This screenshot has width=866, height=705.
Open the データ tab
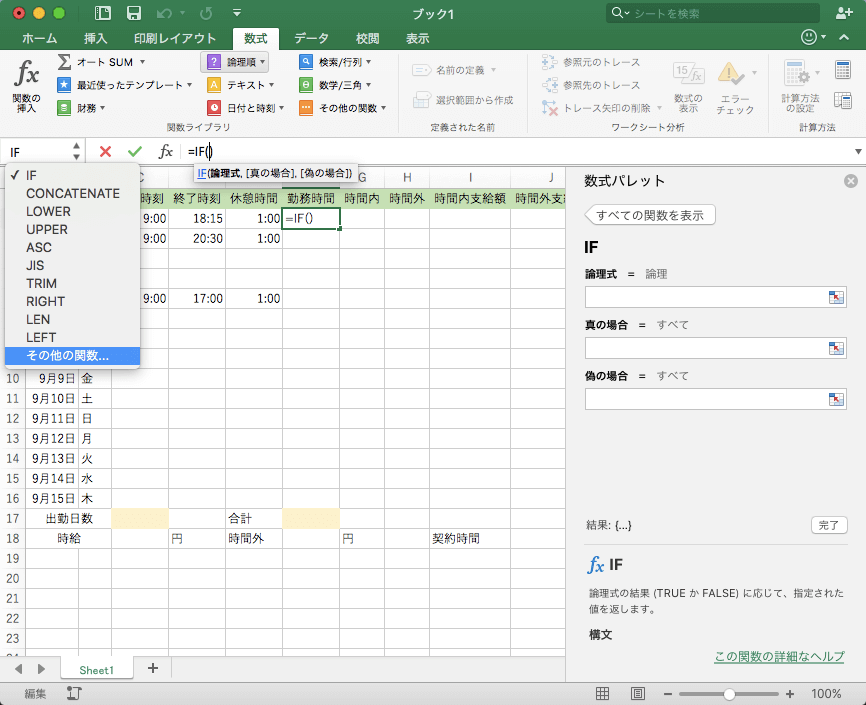[311, 38]
